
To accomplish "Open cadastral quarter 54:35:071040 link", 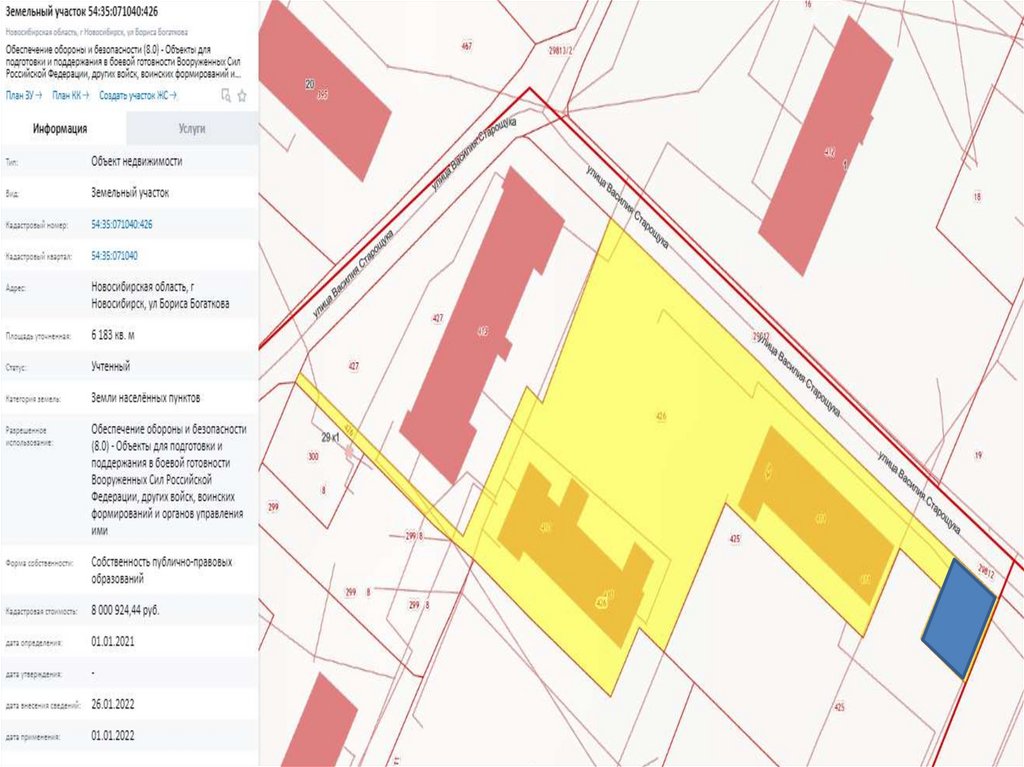I will tap(114, 256).
